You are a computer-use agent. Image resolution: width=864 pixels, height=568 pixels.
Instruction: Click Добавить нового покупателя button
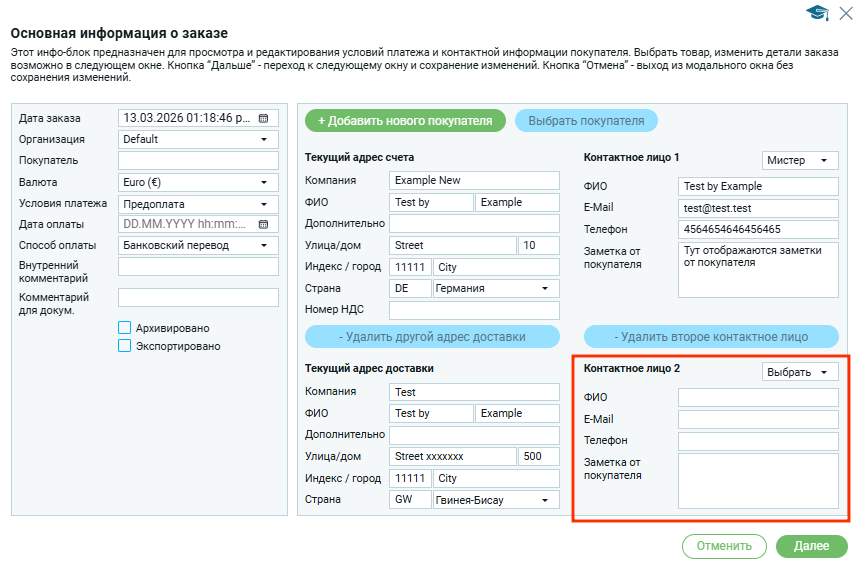point(405,121)
